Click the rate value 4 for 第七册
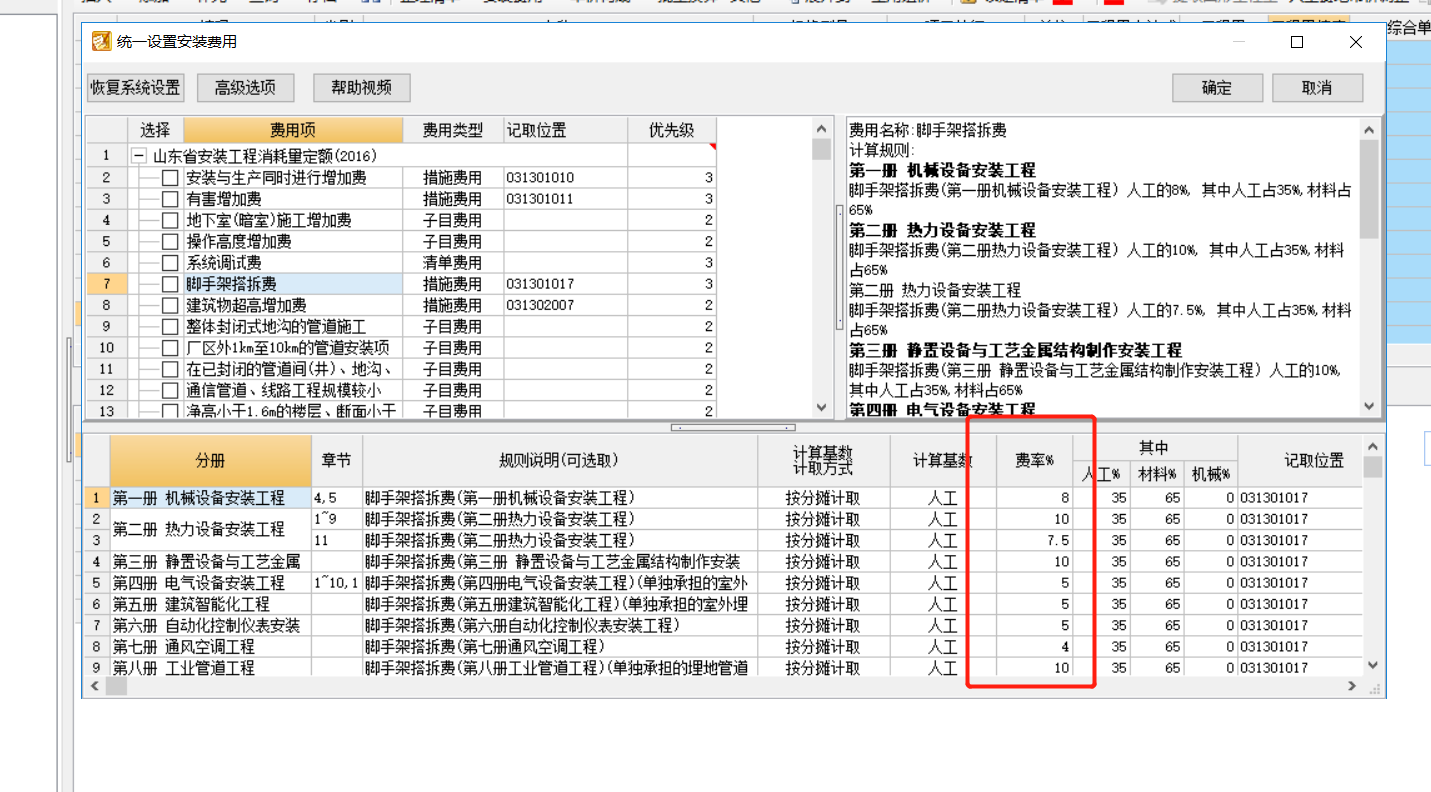 pos(1035,647)
